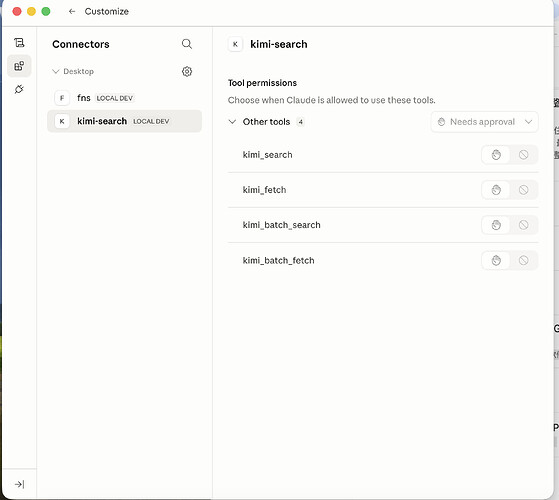This screenshot has height=500, width=559.
Task: Select the fns connector
Action: click(124, 98)
